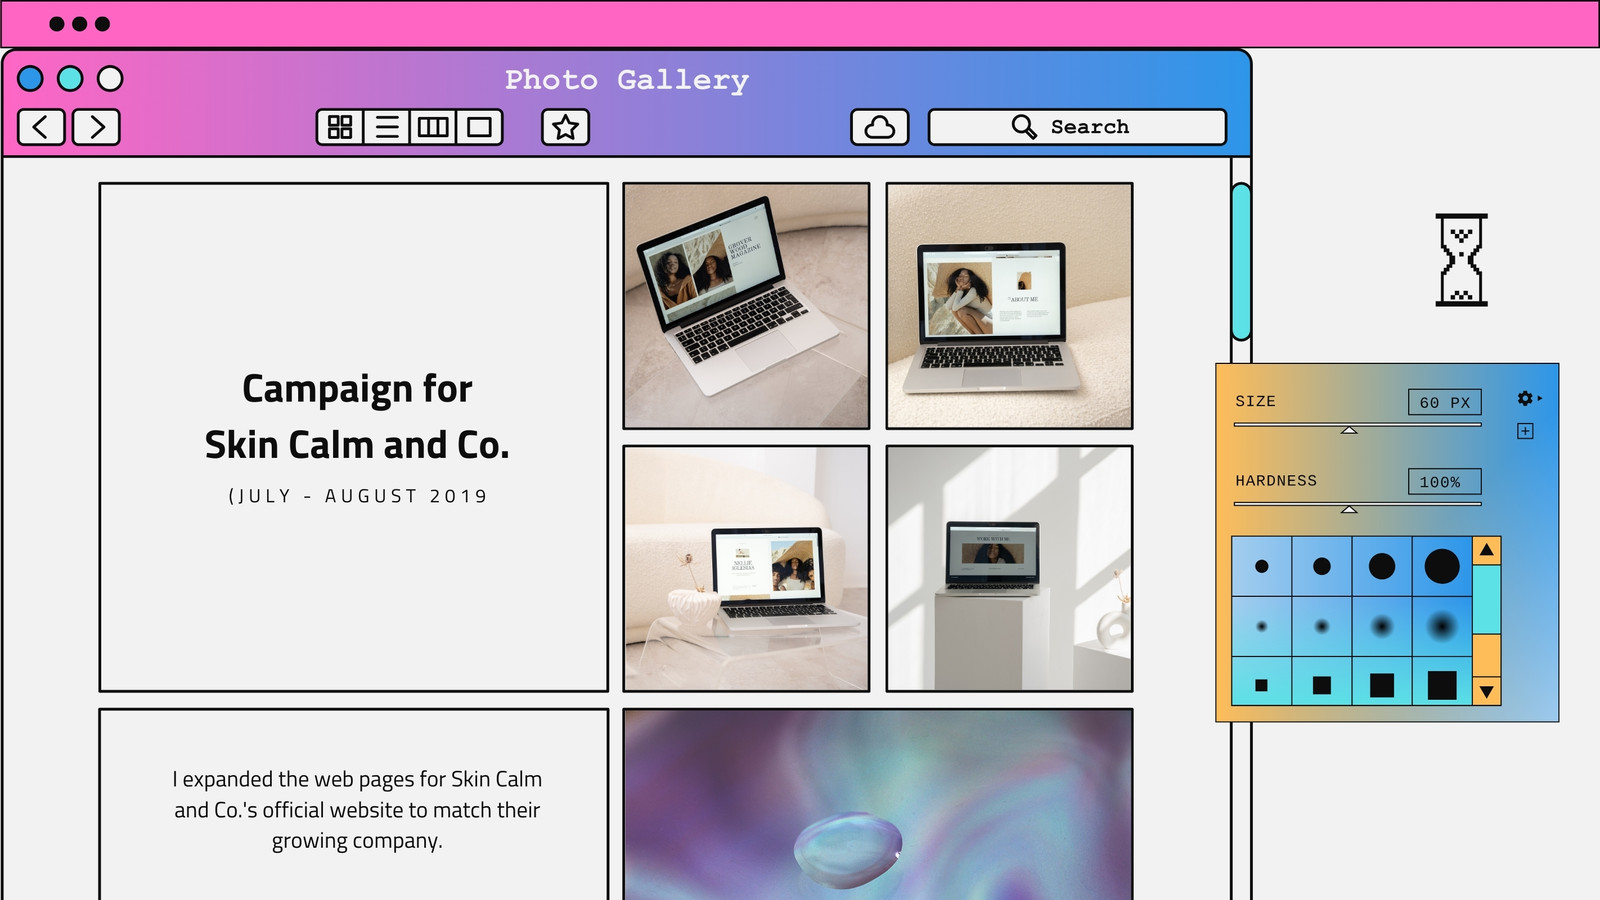Go back with the left arrow button
This screenshot has height=900, width=1600.
point(41,127)
